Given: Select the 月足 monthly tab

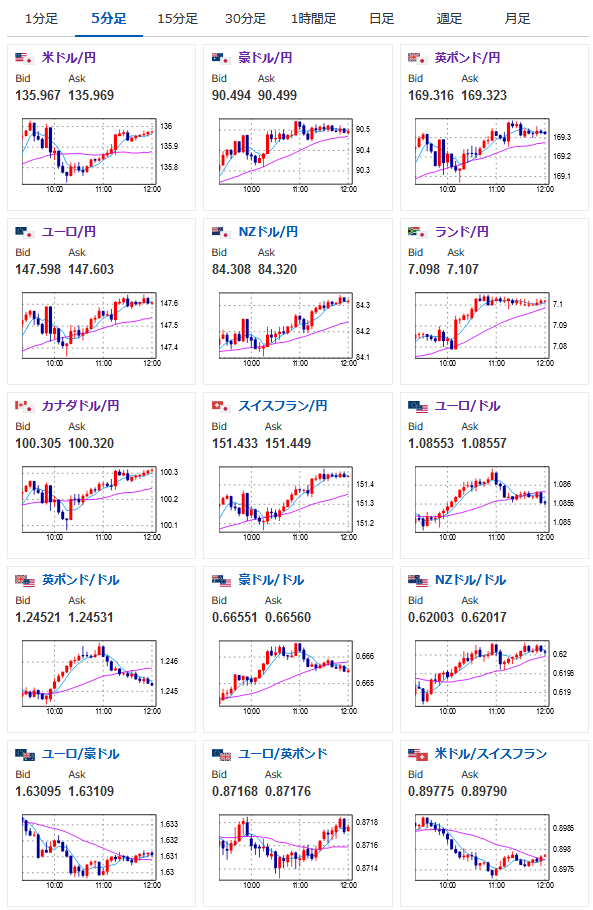Looking at the screenshot, I should pyautogui.click(x=517, y=19).
